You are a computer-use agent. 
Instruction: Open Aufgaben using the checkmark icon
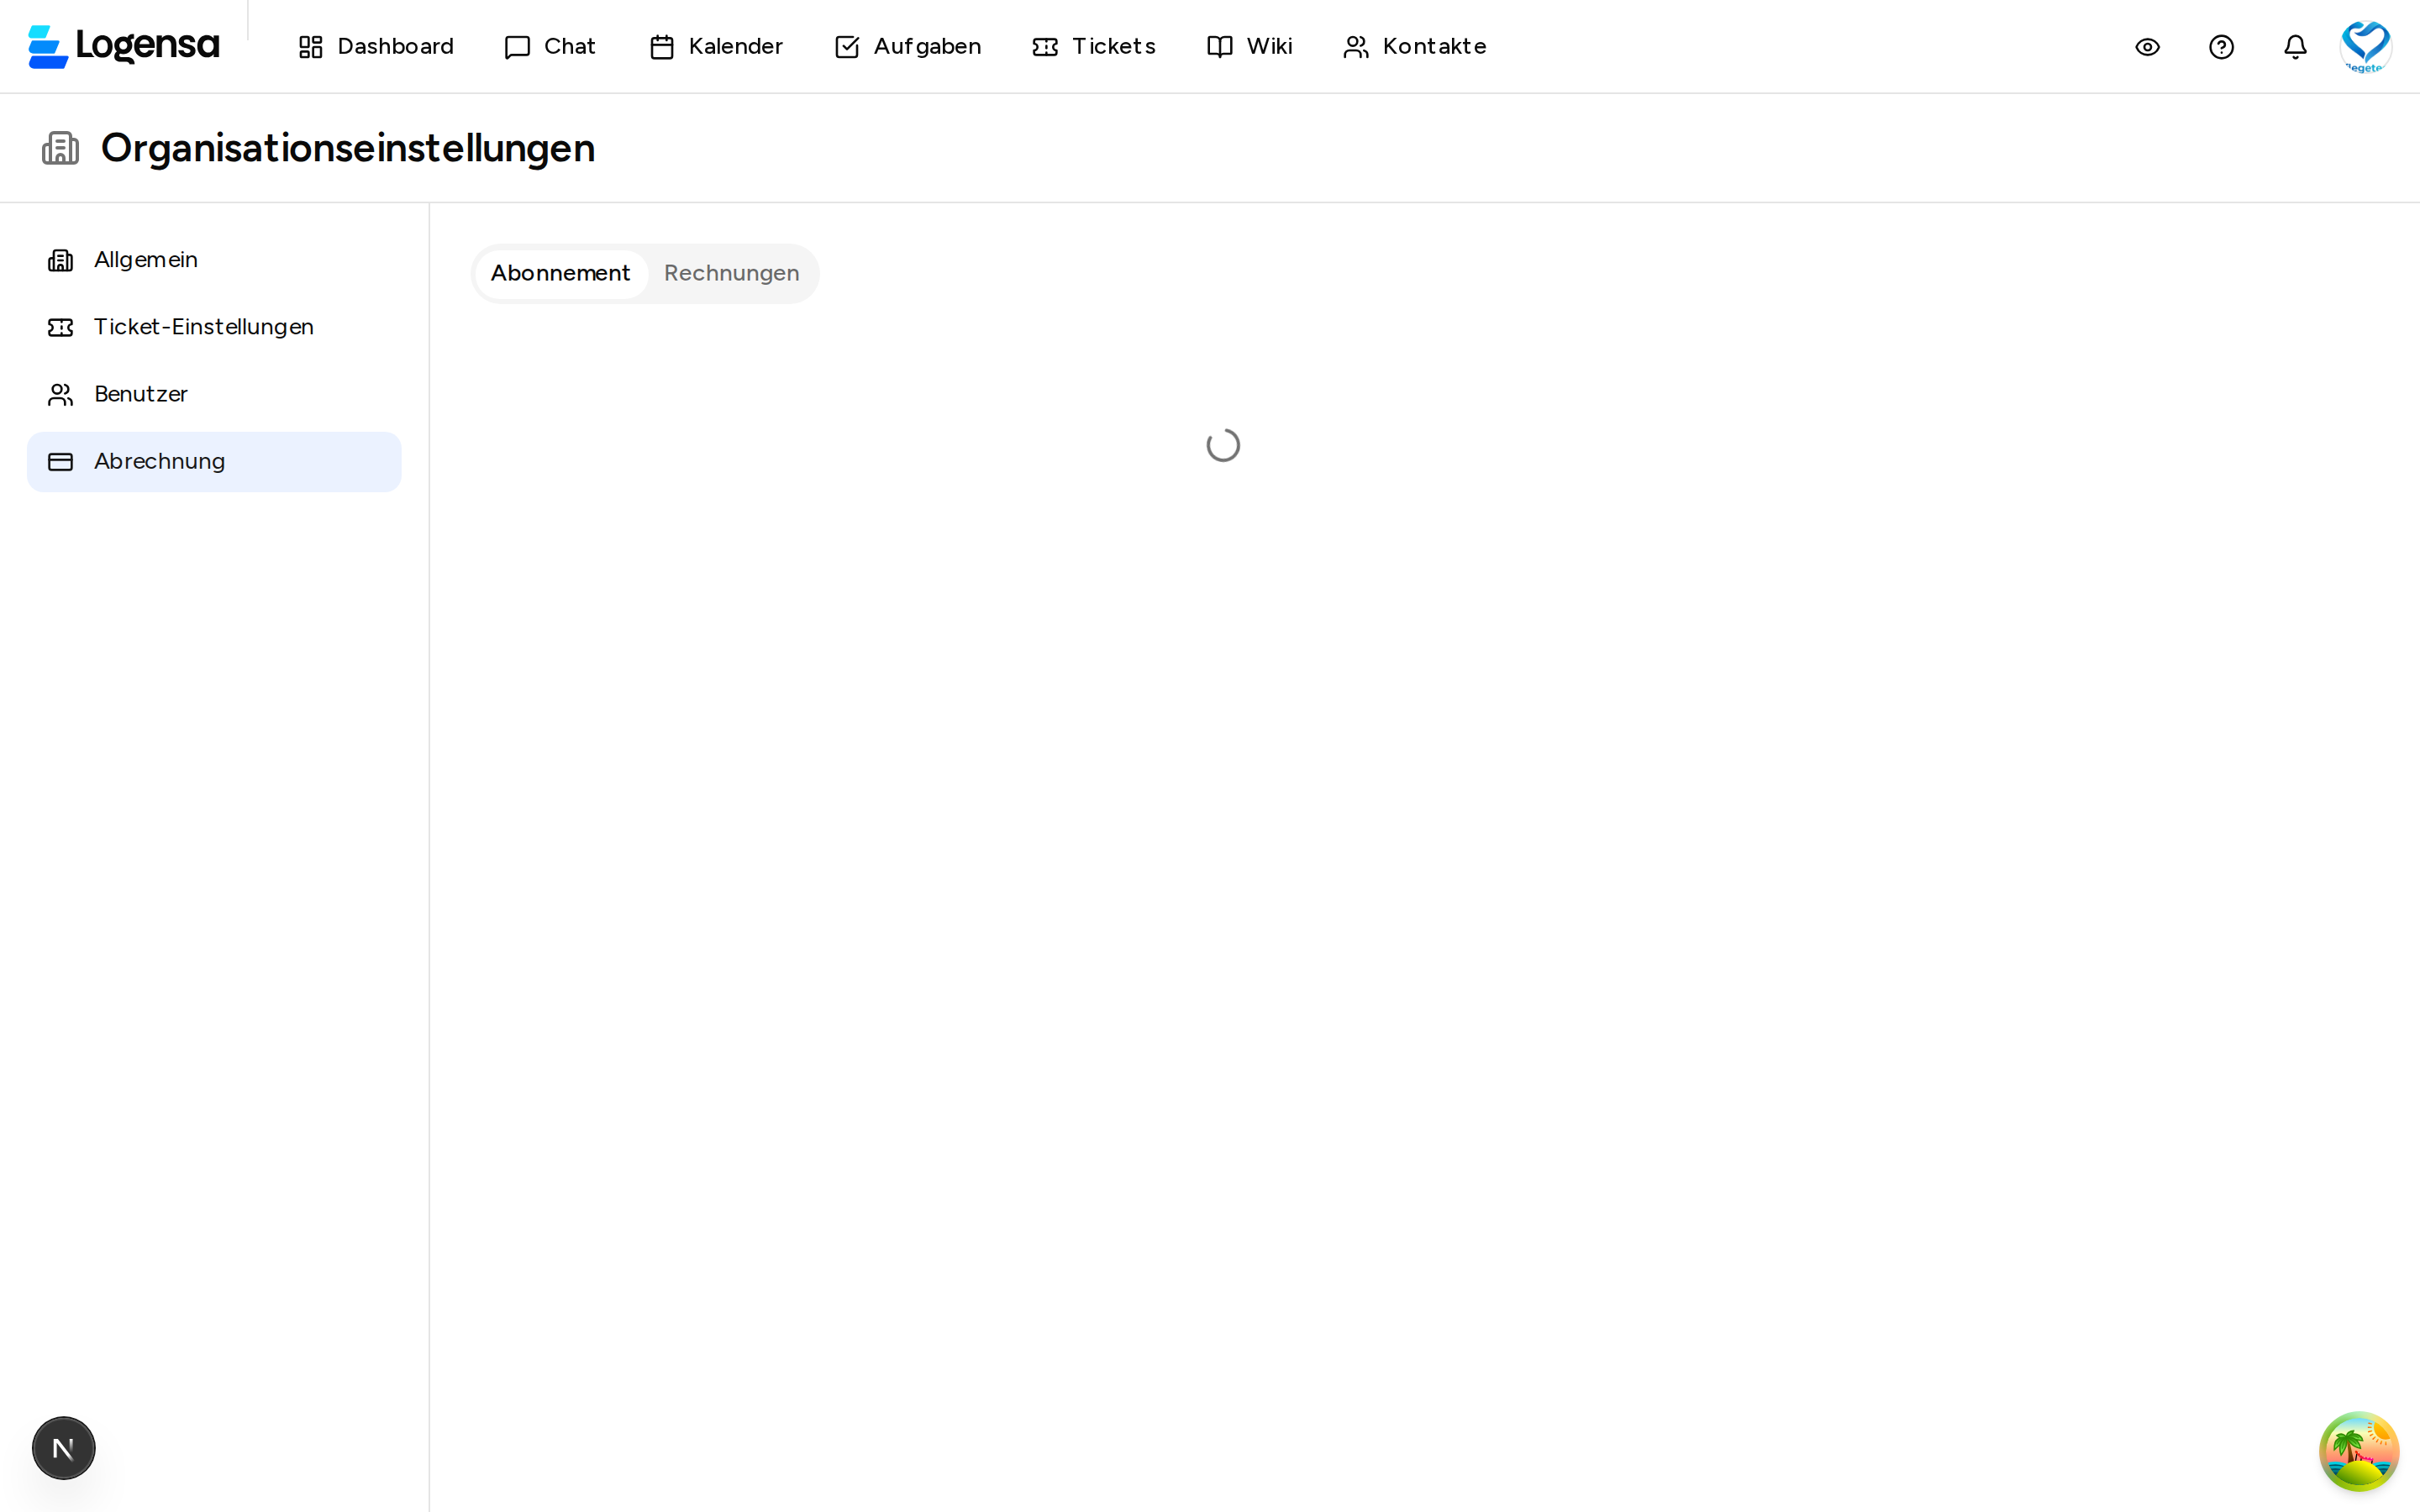point(846,46)
